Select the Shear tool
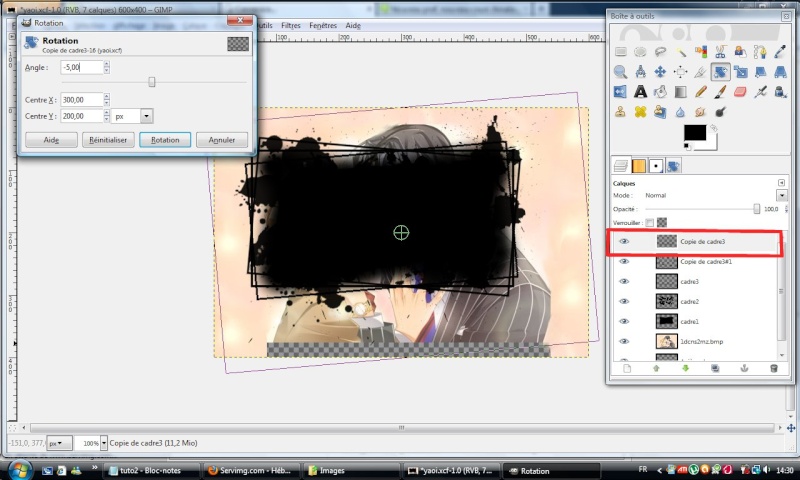The width and height of the screenshot is (800, 480). coord(760,71)
